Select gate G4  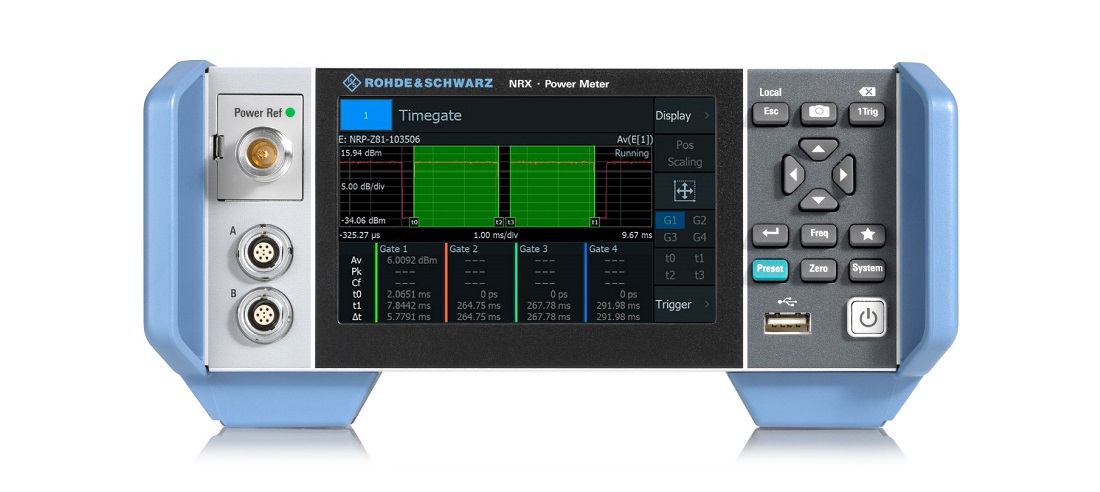699,237
